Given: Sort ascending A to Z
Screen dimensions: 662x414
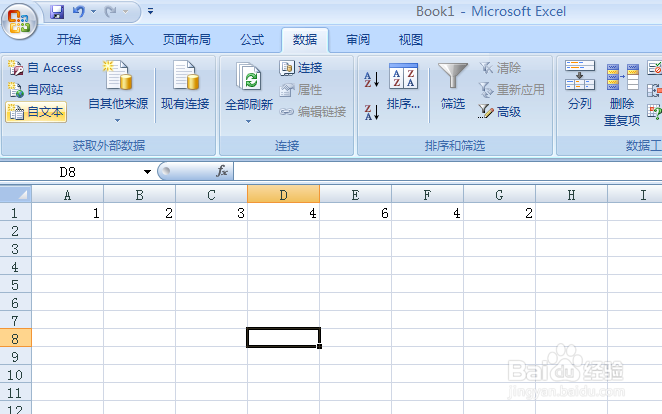Looking at the screenshot, I should coord(372,79).
